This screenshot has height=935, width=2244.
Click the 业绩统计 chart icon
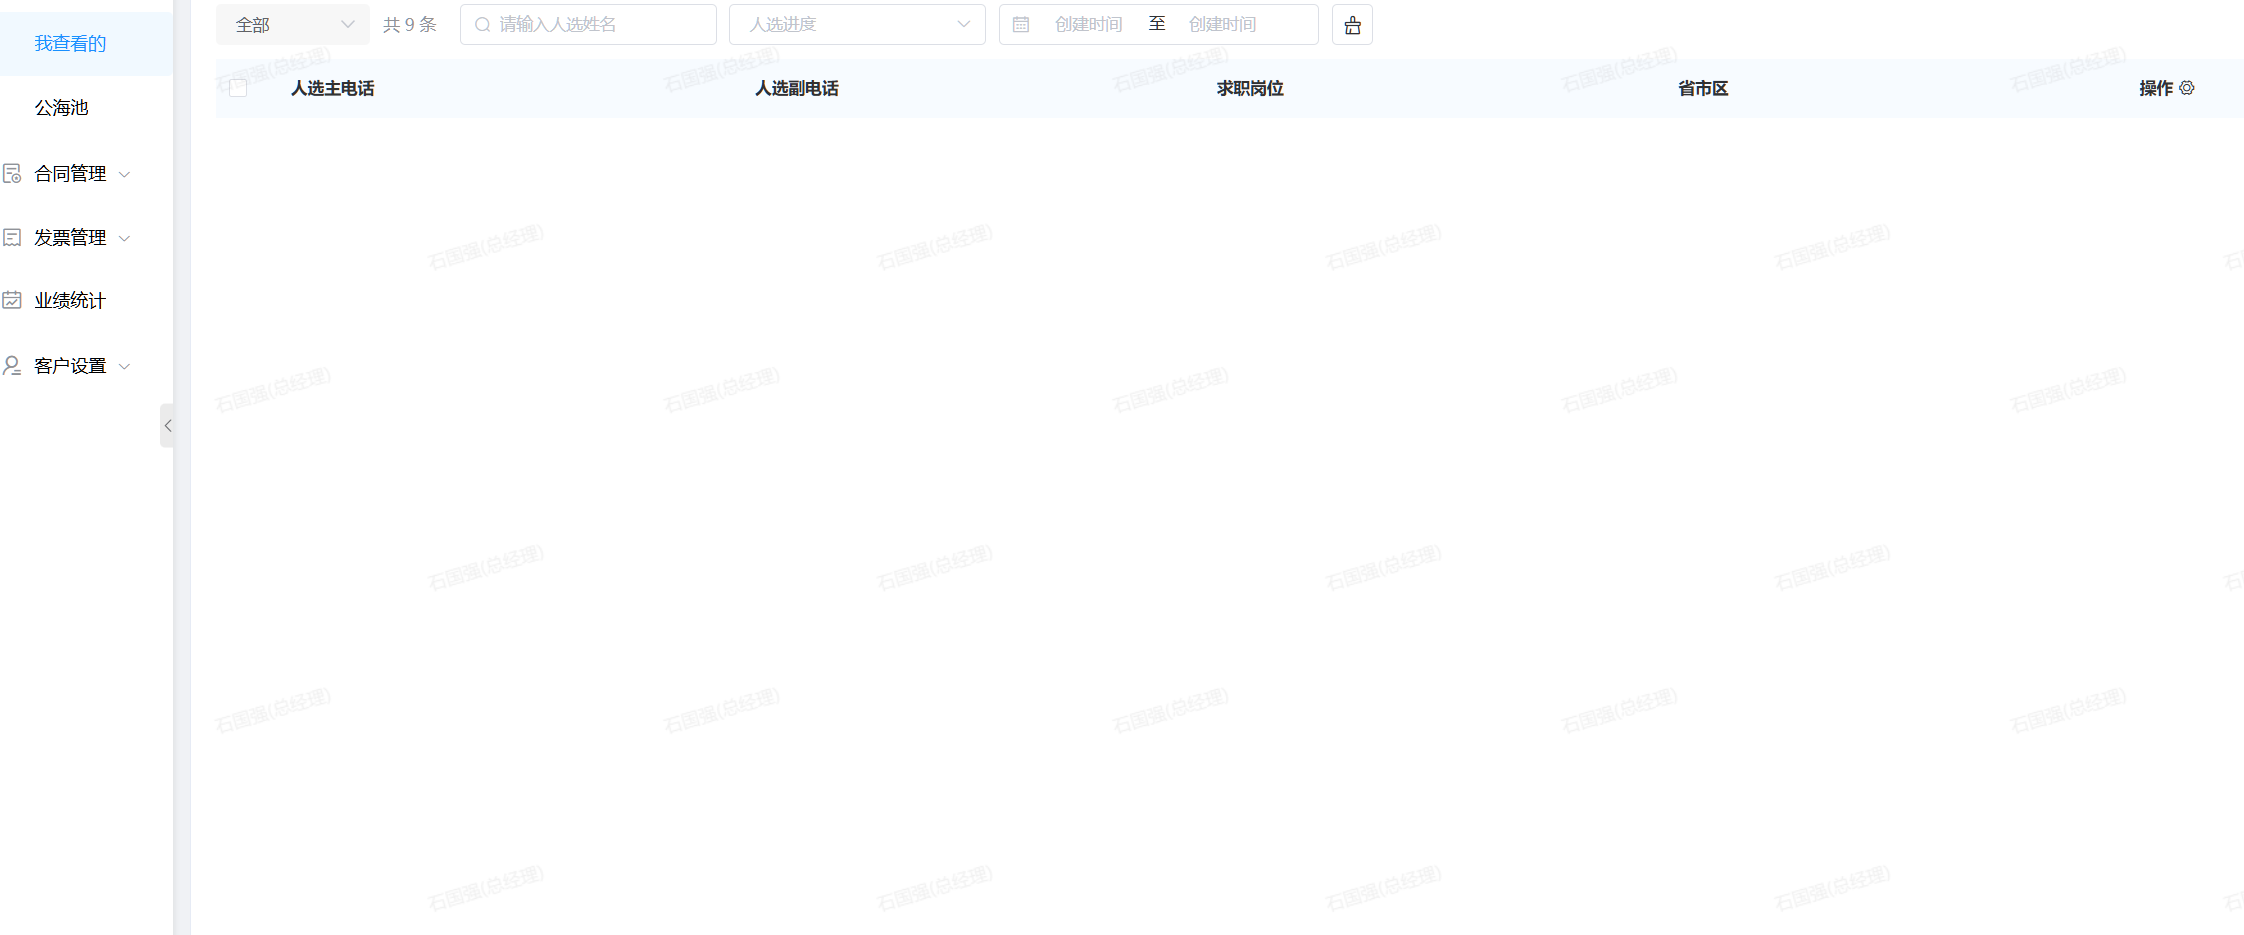12,300
